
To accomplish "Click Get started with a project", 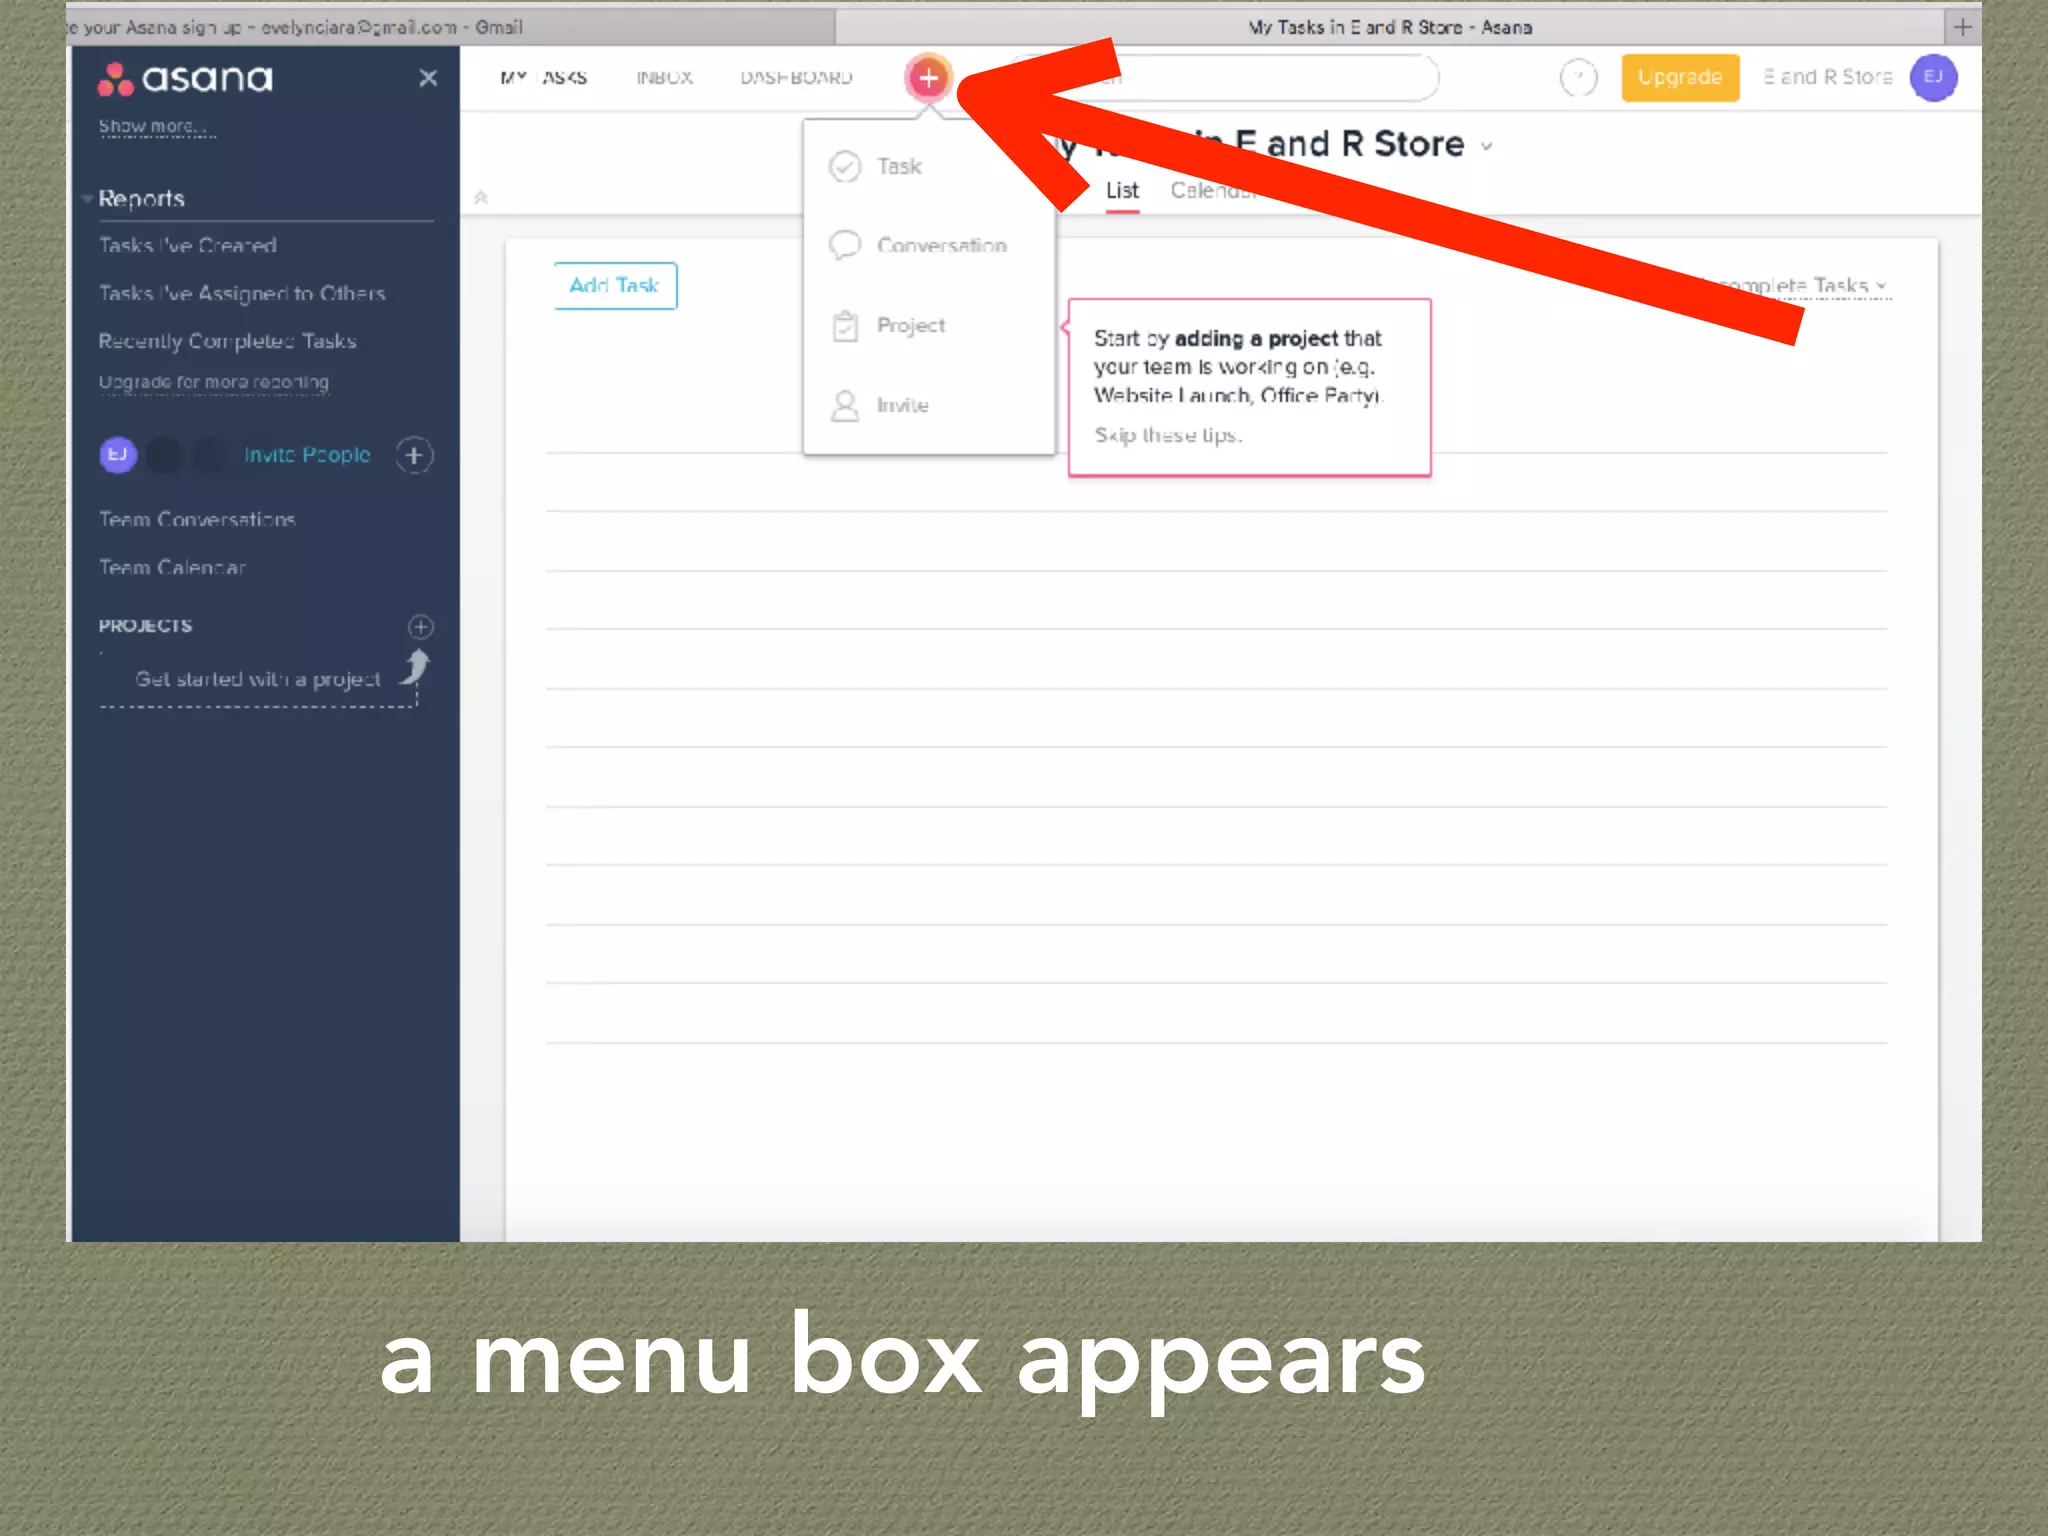I will point(258,679).
